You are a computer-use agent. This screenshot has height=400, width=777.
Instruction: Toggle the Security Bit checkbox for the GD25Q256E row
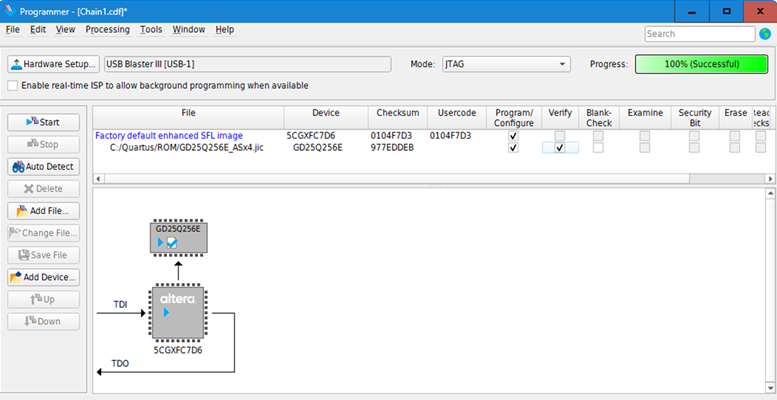click(x=695, y=147)
